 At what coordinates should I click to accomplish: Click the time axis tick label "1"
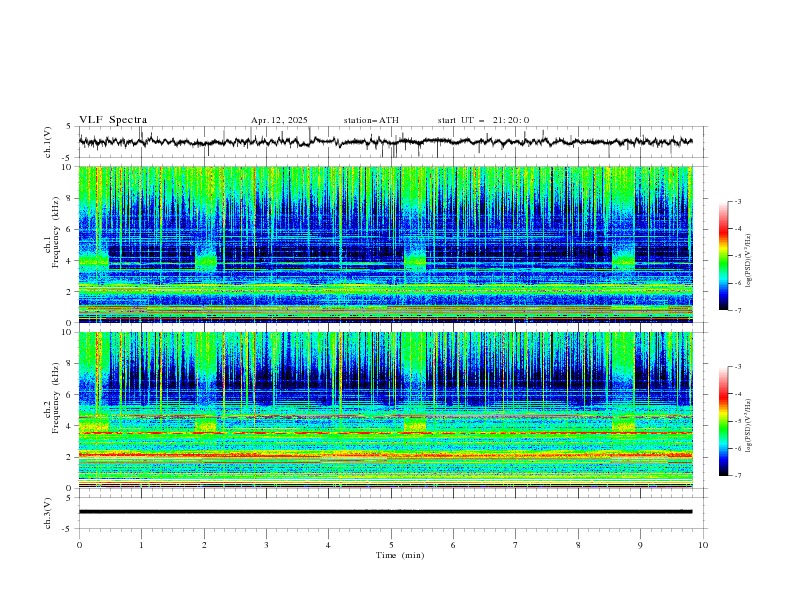point(141,545)
